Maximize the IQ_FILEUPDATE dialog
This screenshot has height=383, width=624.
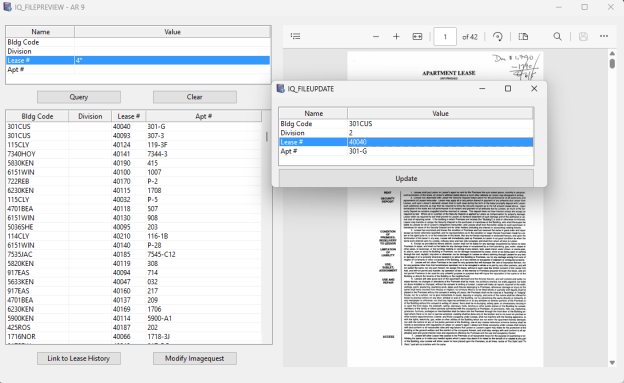tap(508, 88)
